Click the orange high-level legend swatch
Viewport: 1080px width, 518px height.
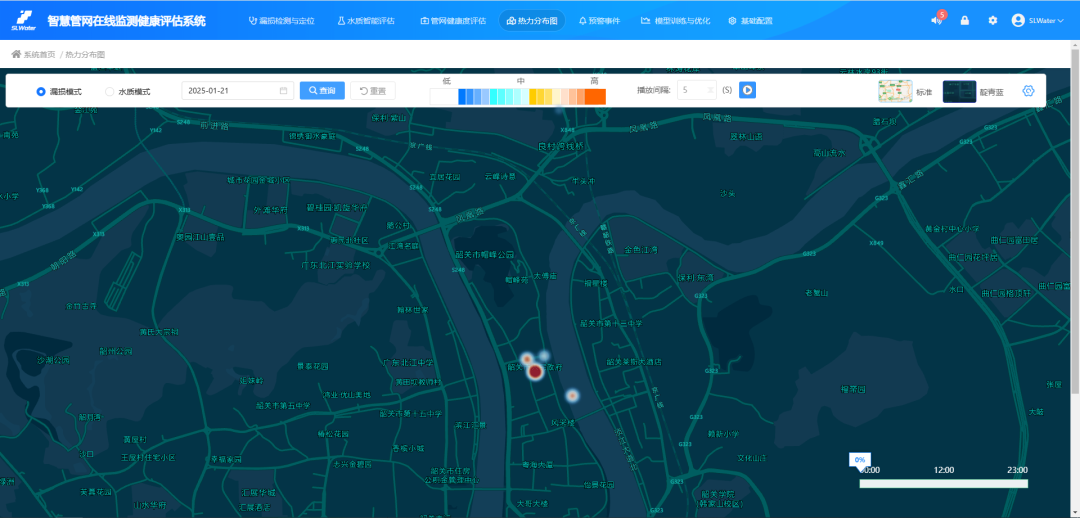coord(595,97)
